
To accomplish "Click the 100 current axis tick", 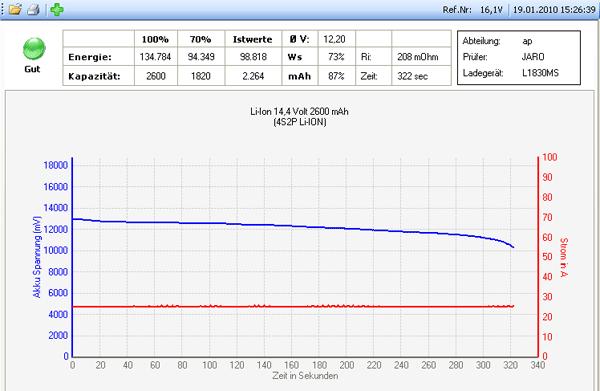I will click(x=550, y=157).
